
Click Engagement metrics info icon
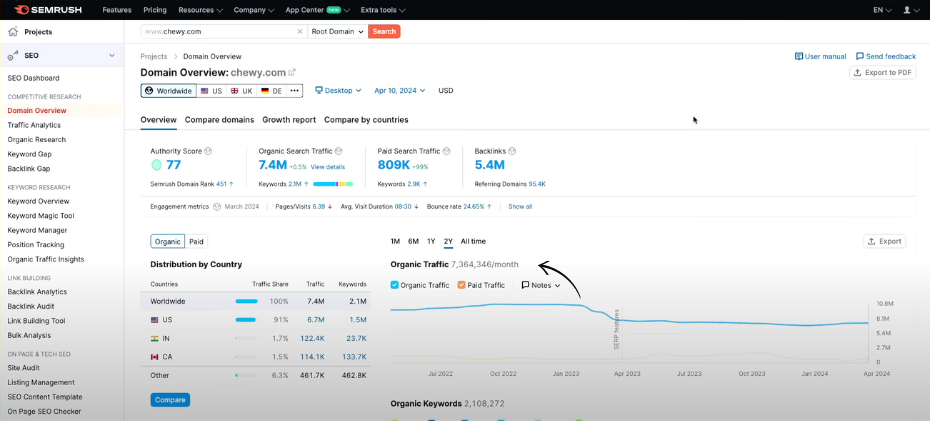pyautogui.click(x=217, y=207)
